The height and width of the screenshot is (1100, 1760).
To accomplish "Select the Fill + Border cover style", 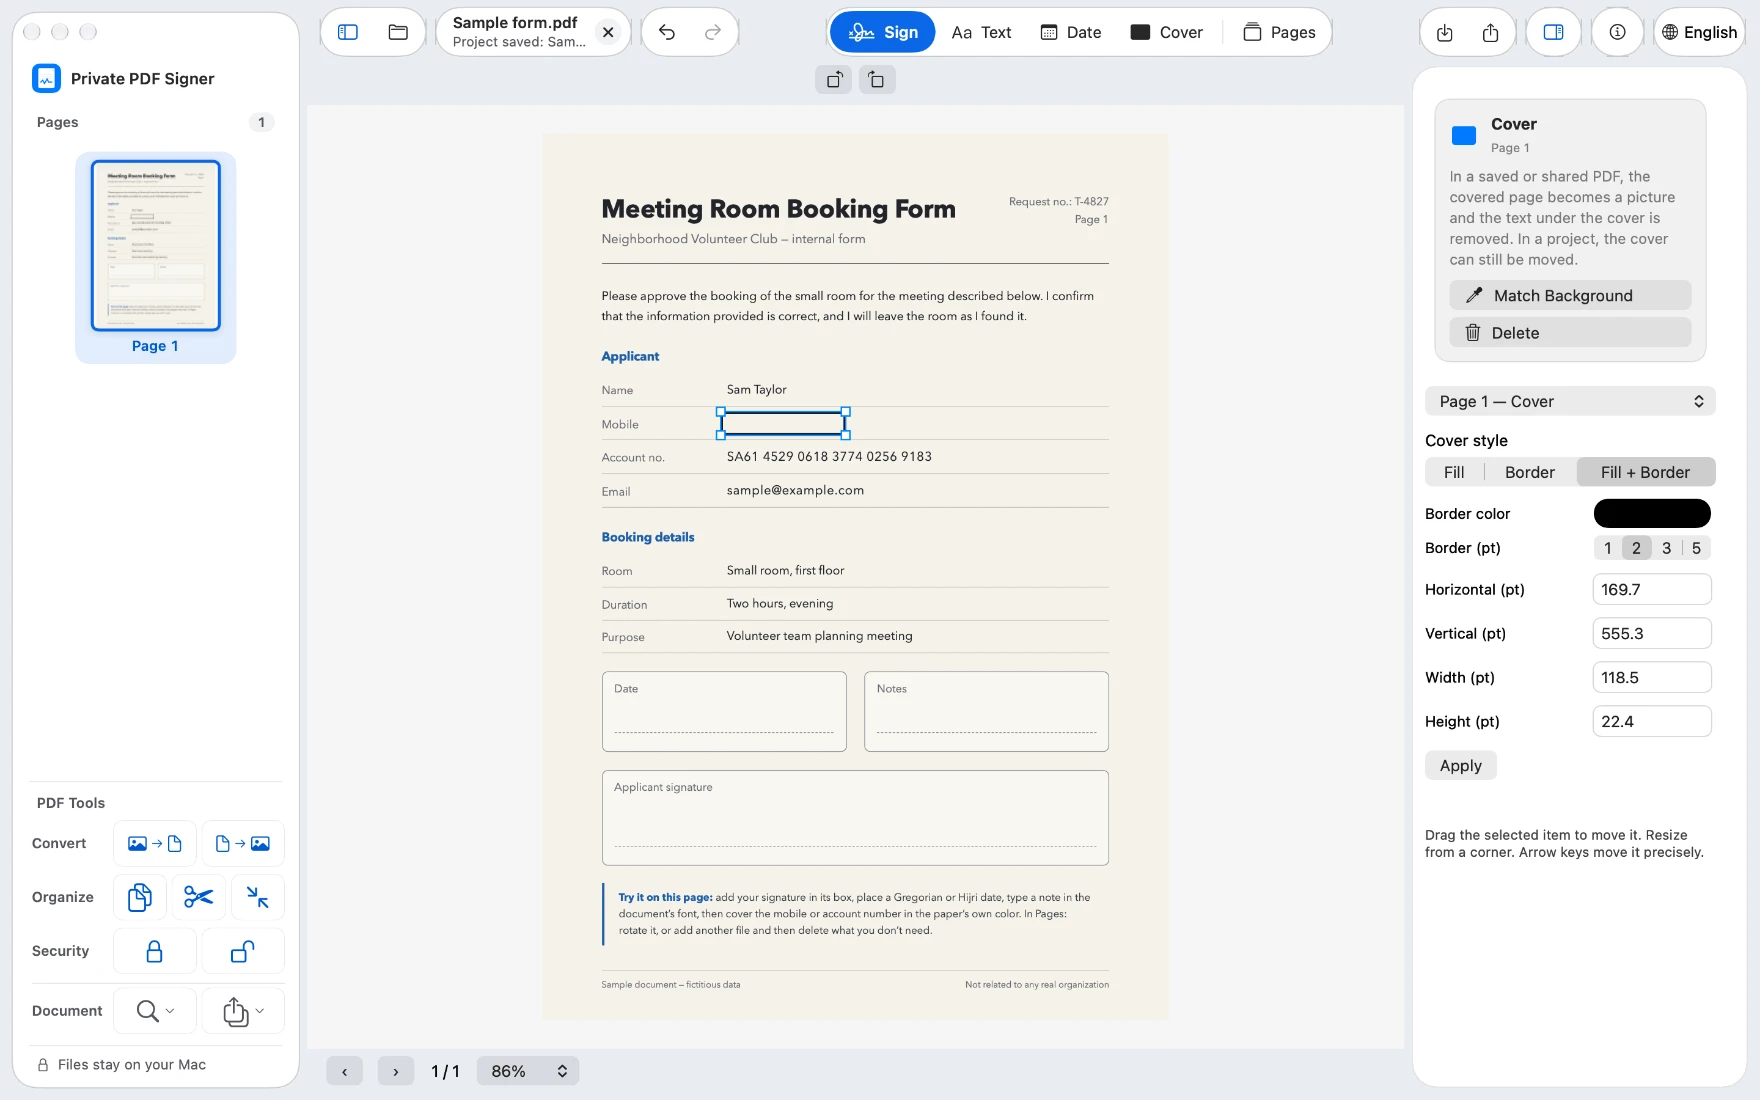I will [x=1645, y=472].
